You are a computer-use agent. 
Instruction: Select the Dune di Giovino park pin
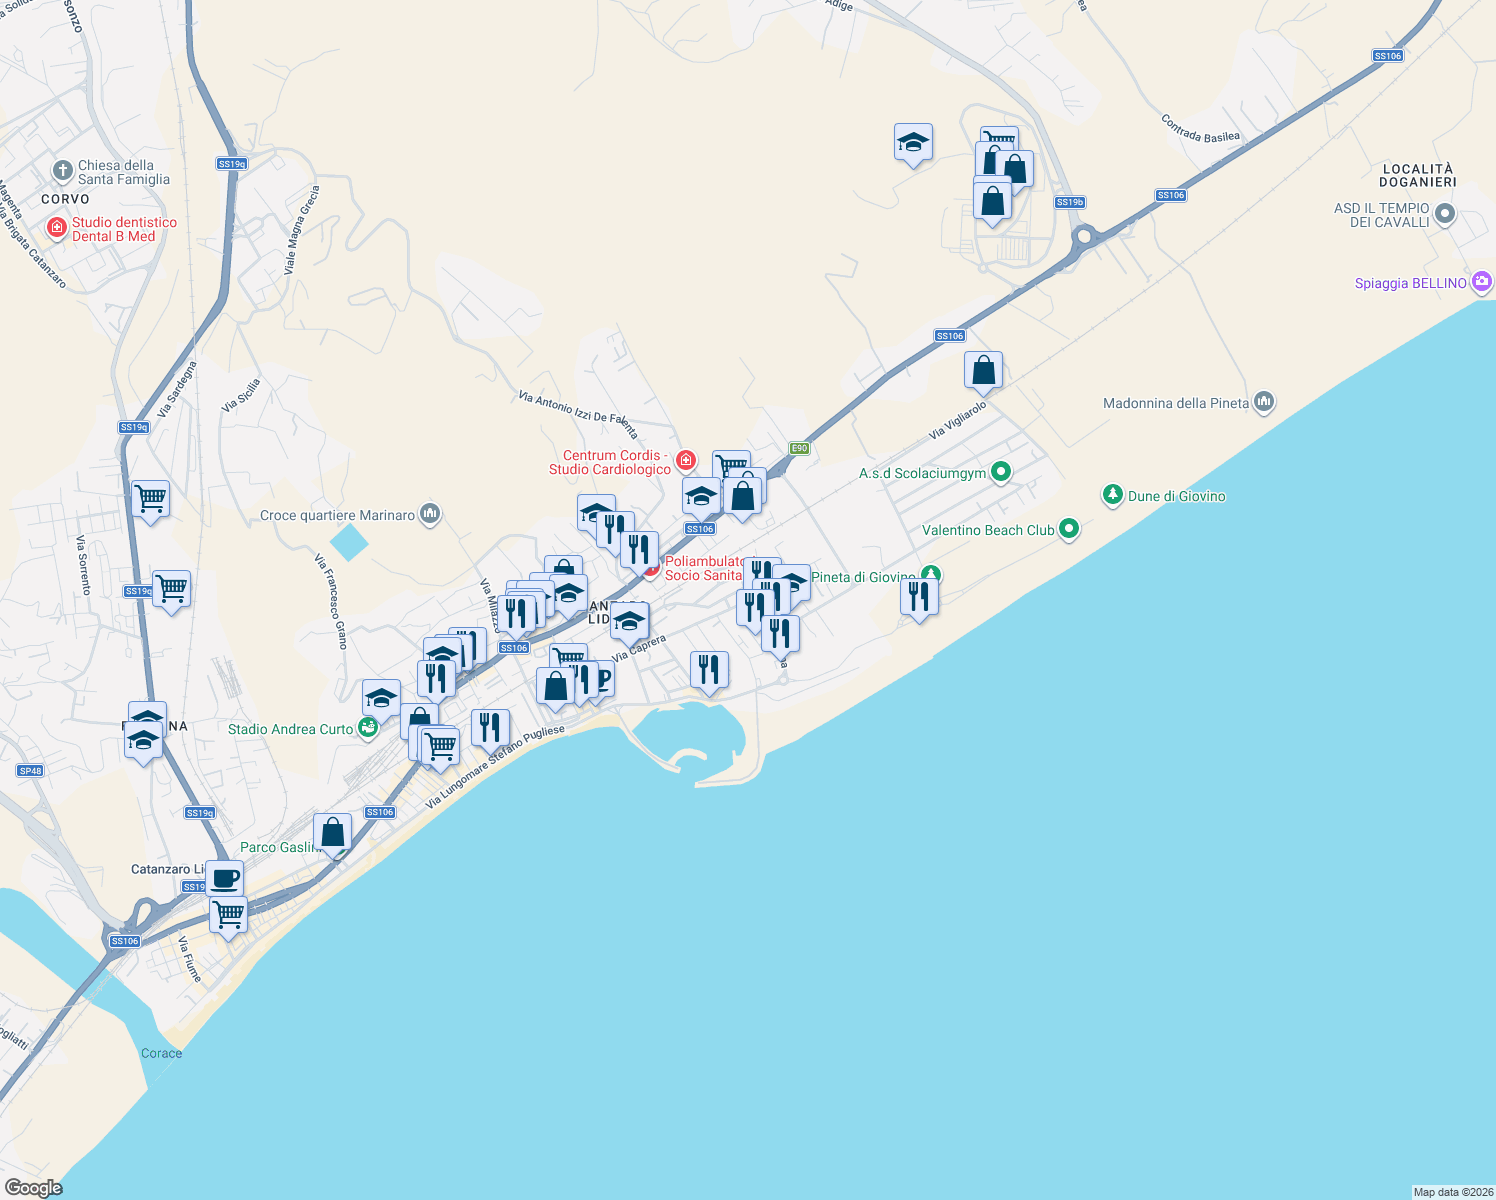1113,494
